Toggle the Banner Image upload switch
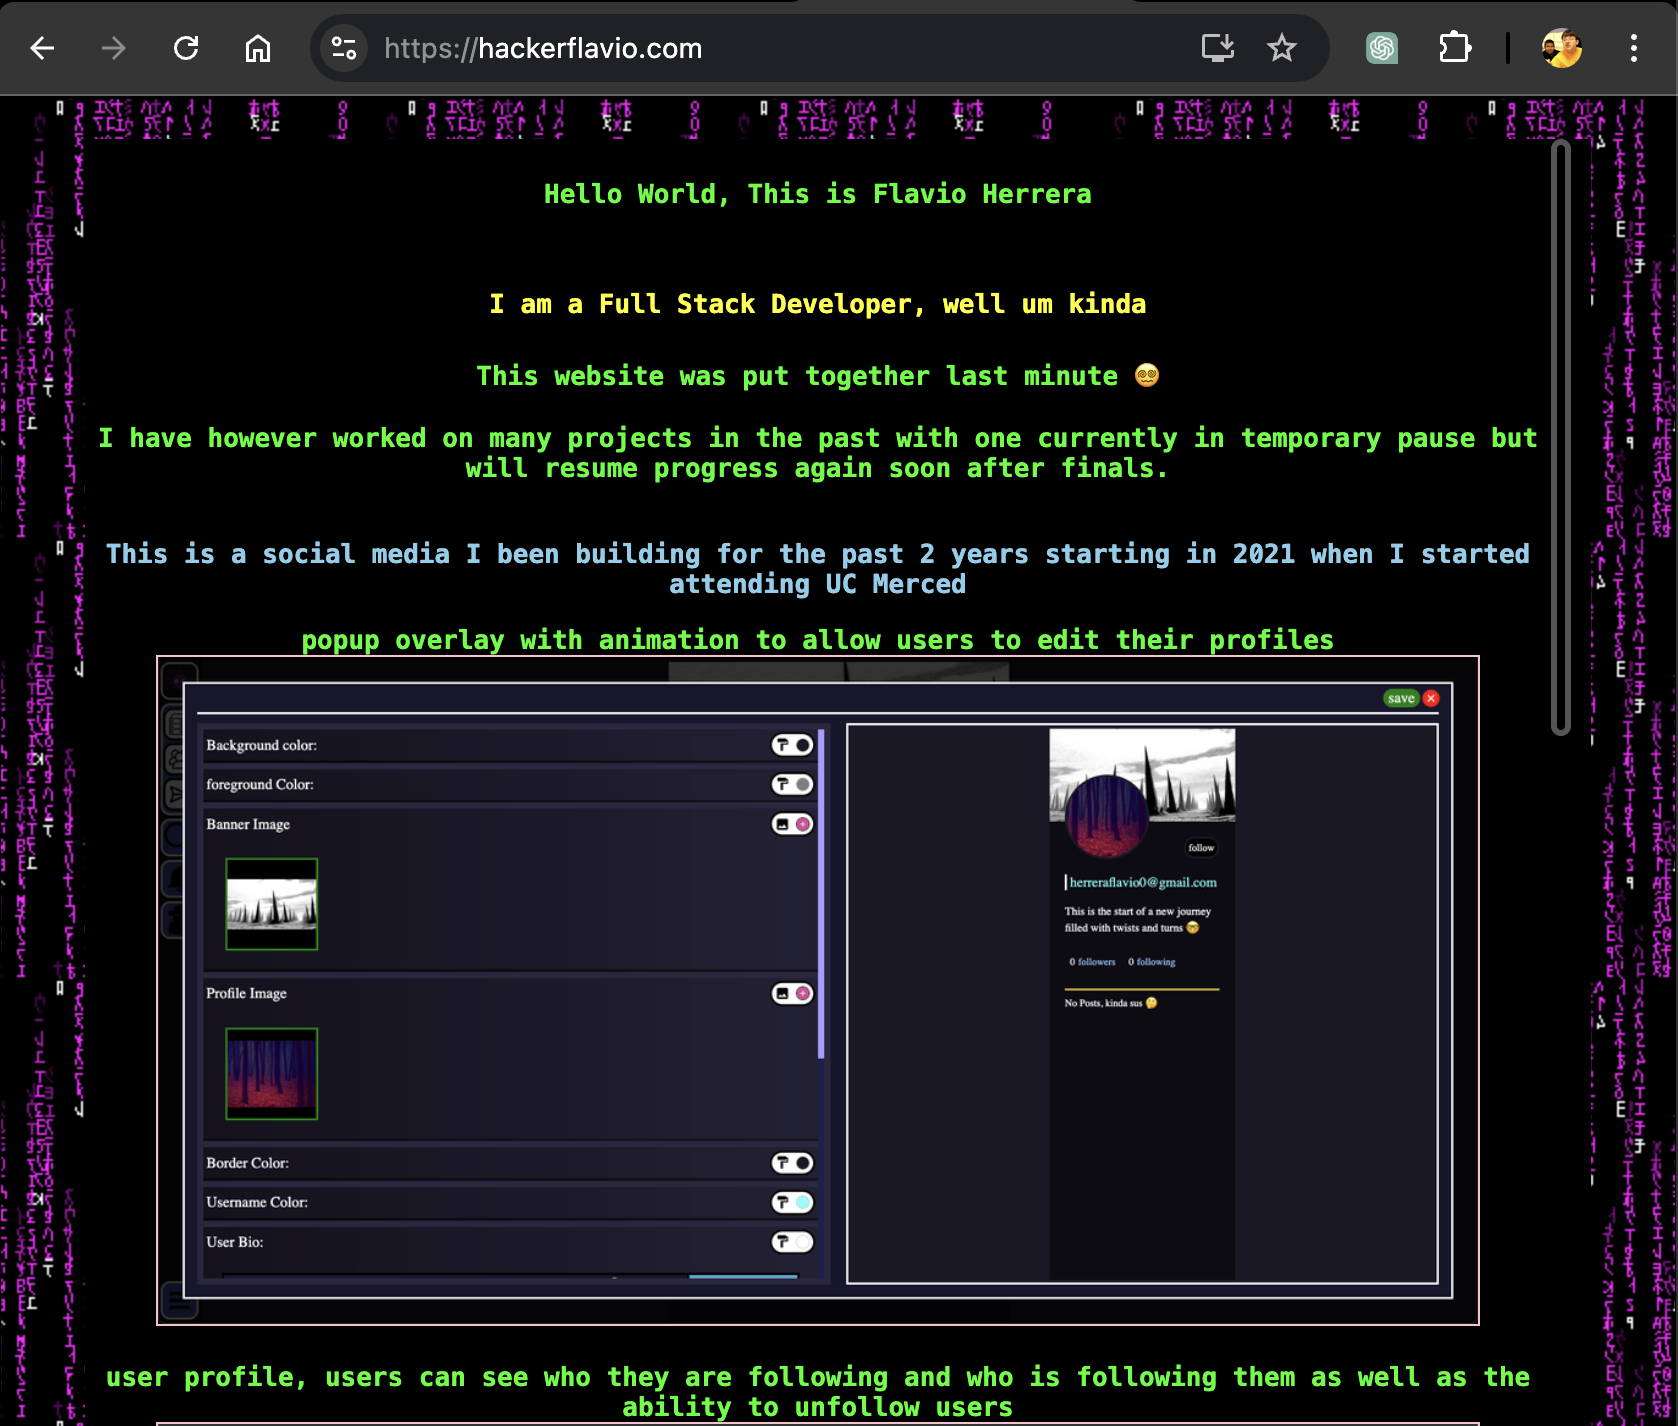 792,824
